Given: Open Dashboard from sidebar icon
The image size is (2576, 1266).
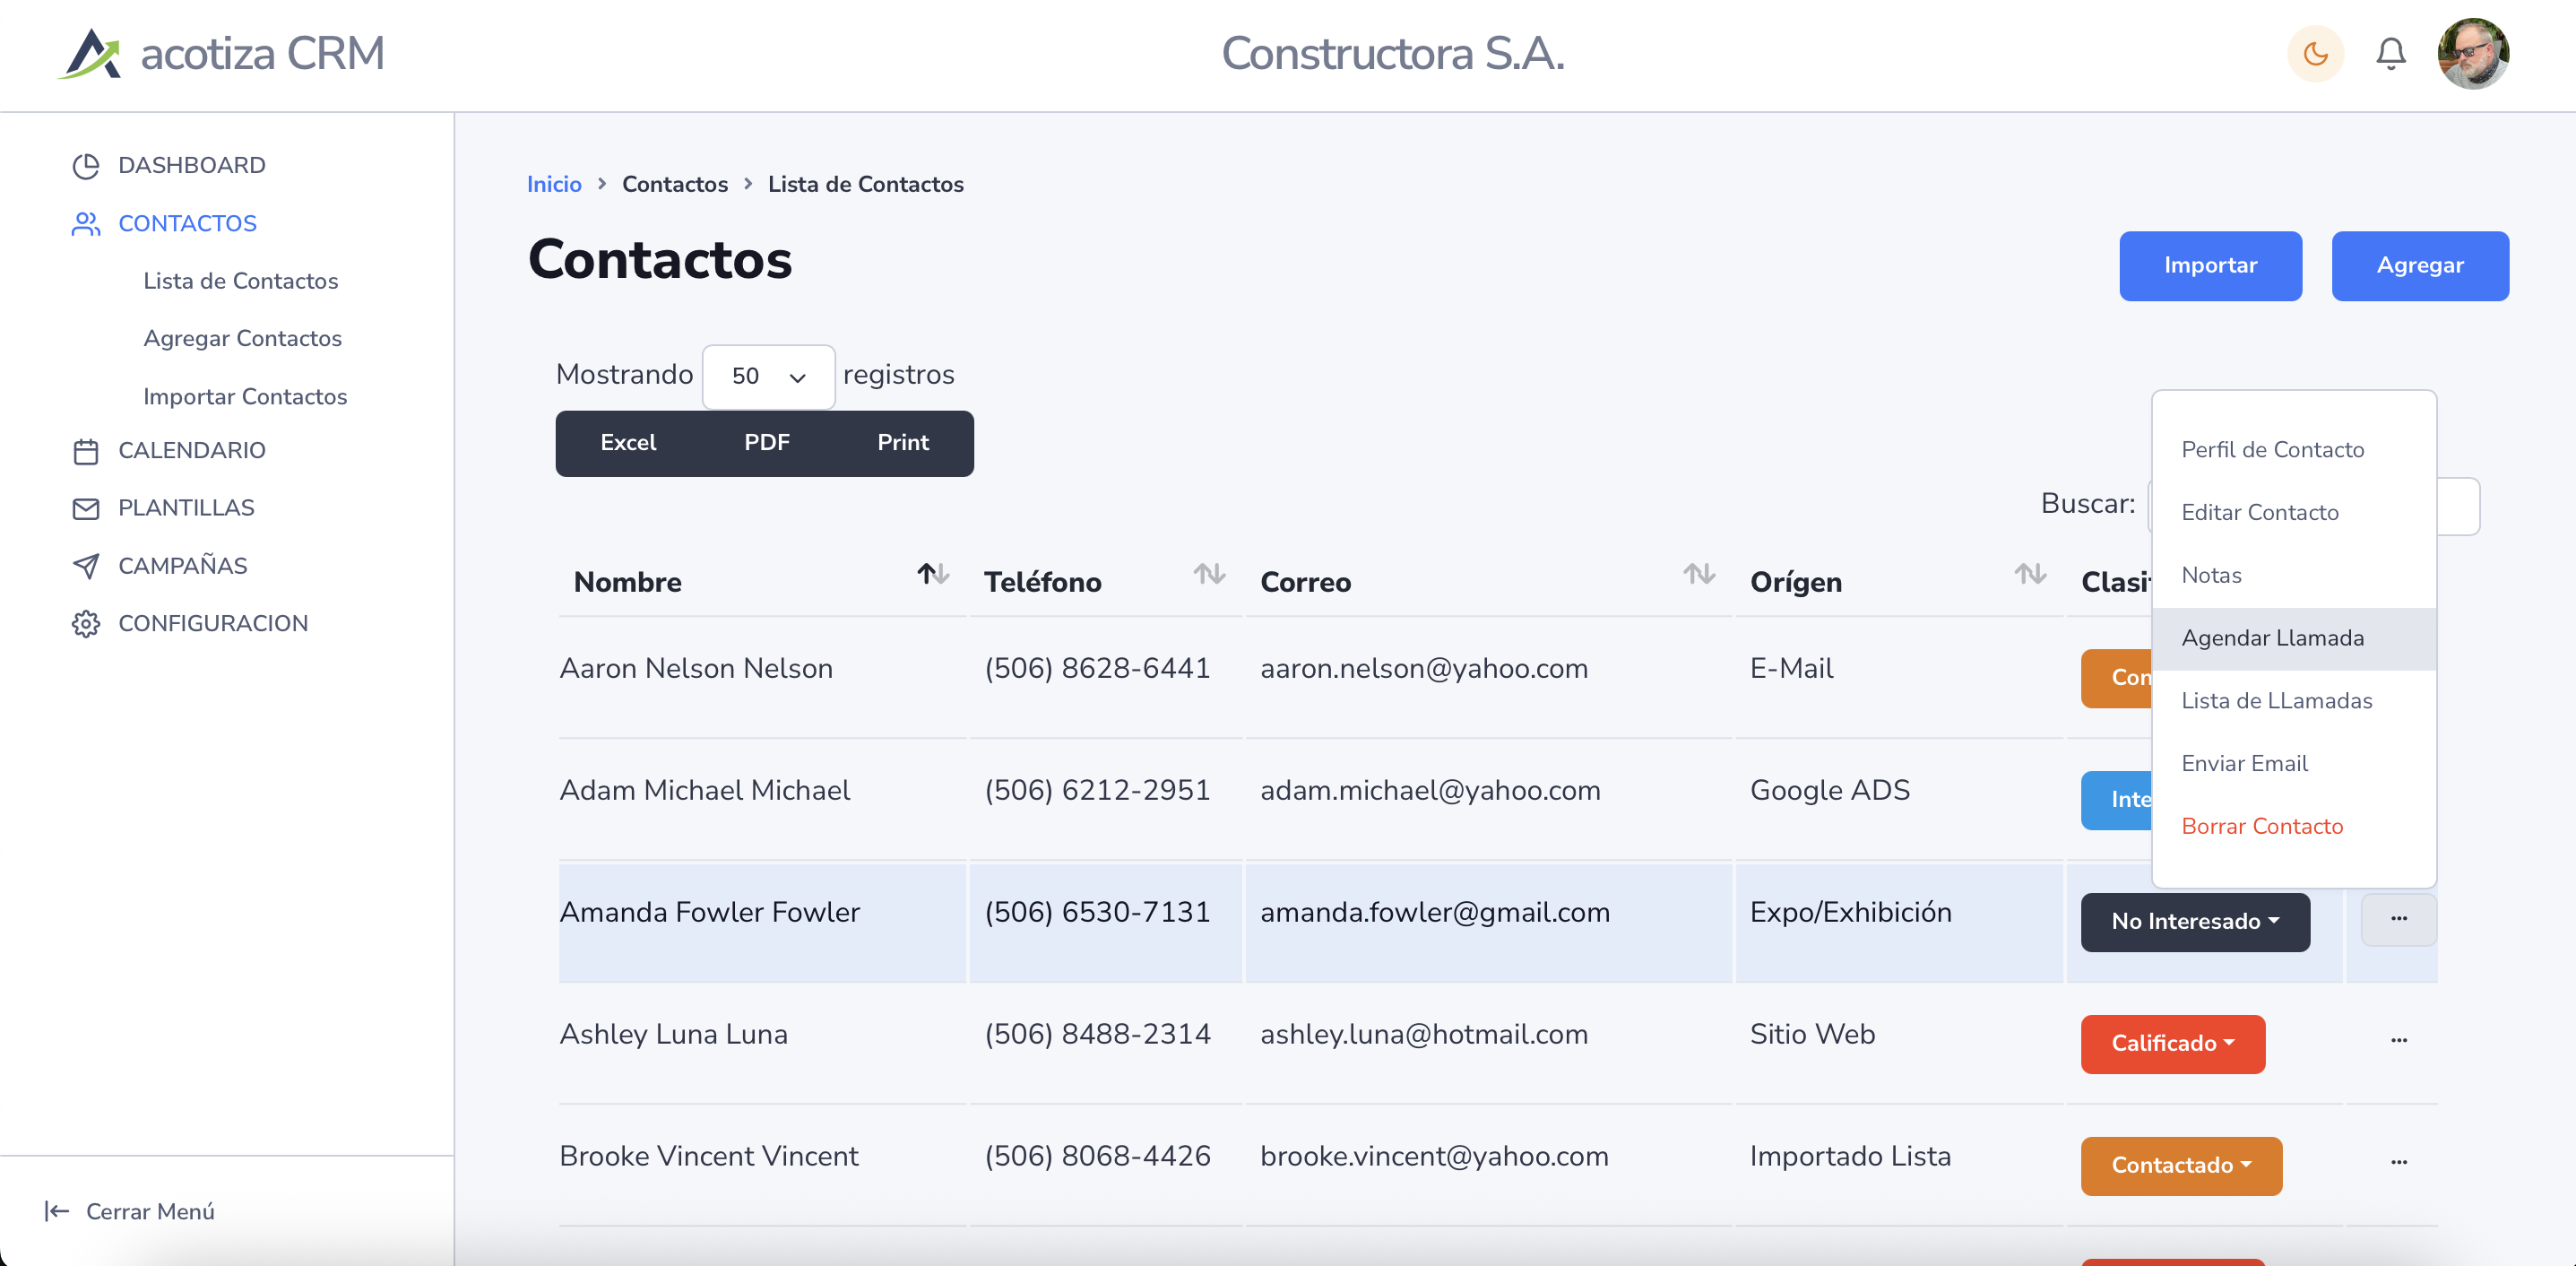Looking at the screenshot, I should (x=86, y=165).
